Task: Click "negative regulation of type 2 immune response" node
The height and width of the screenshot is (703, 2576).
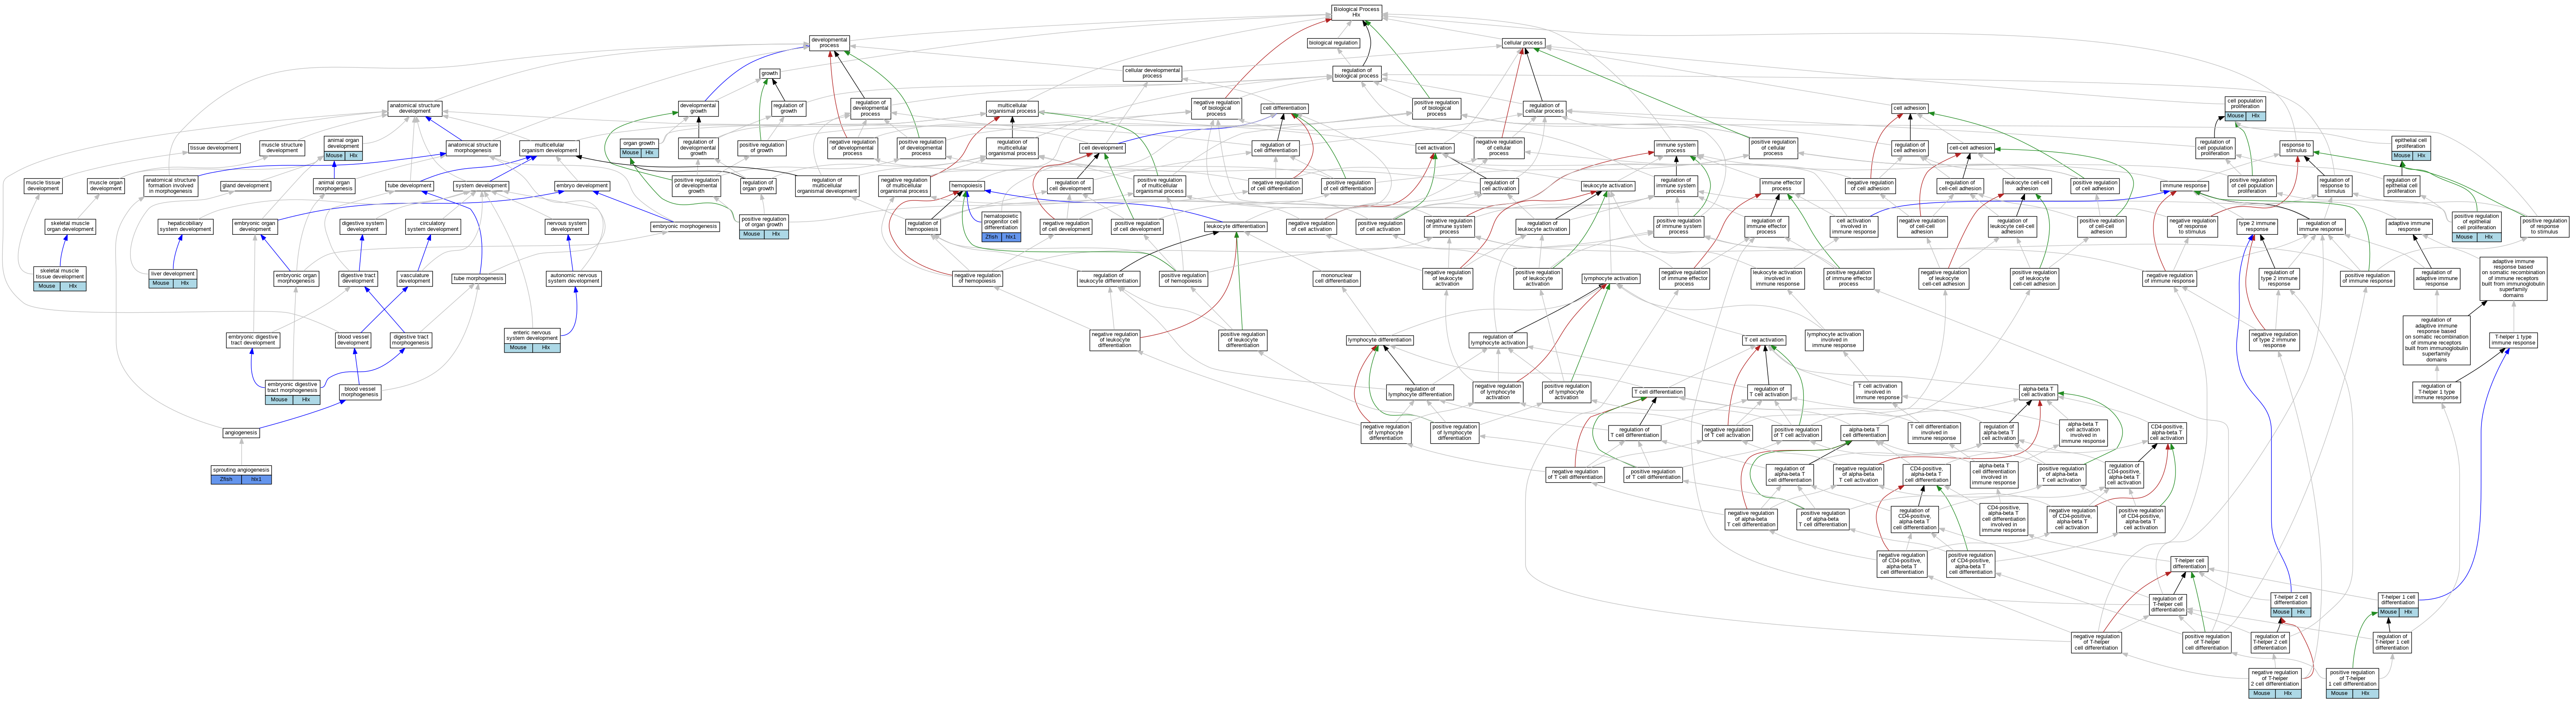Action: [2274, 340]
